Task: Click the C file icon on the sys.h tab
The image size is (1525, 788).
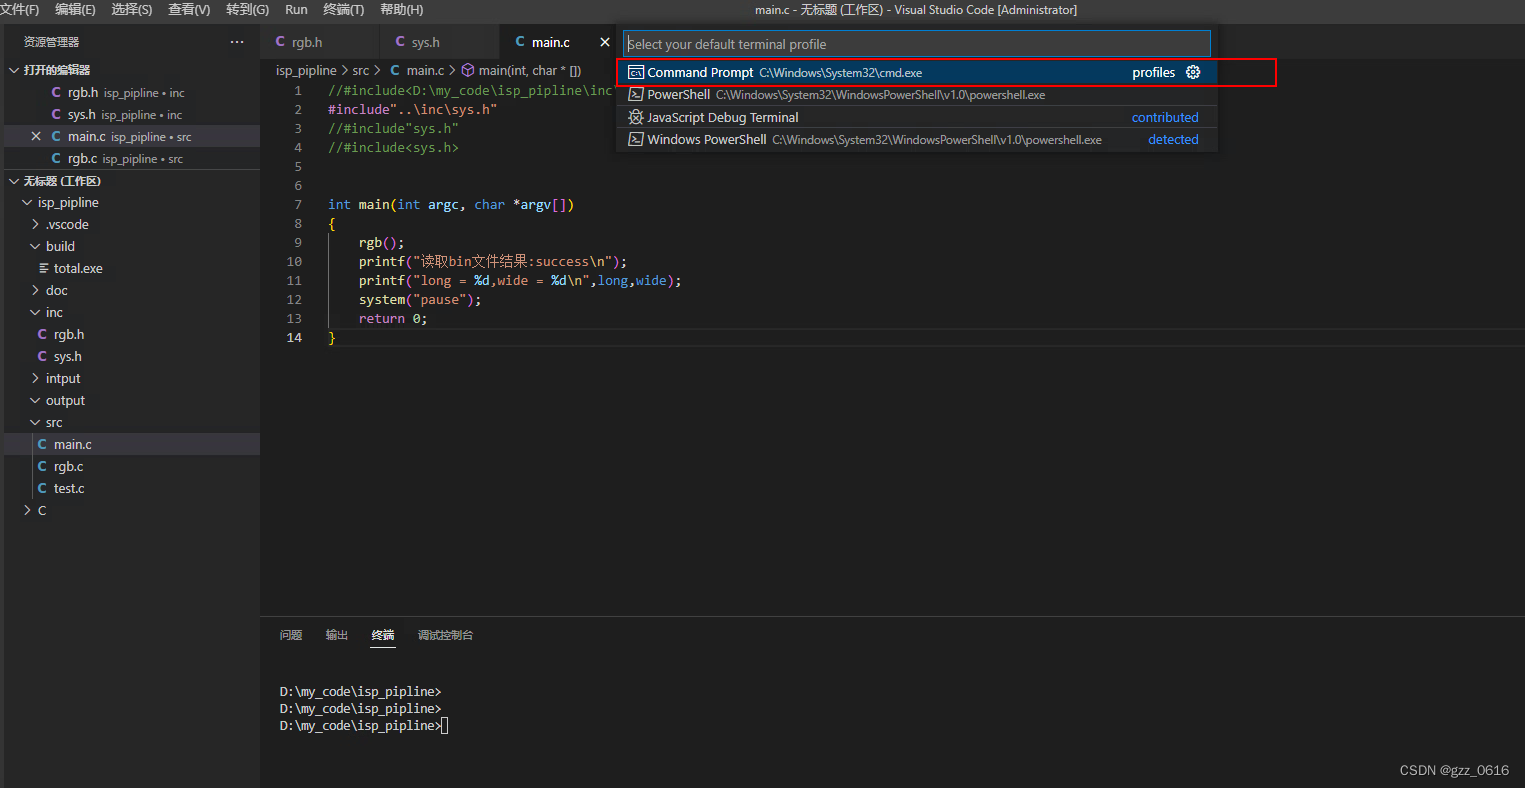Action: coord(400,42)
